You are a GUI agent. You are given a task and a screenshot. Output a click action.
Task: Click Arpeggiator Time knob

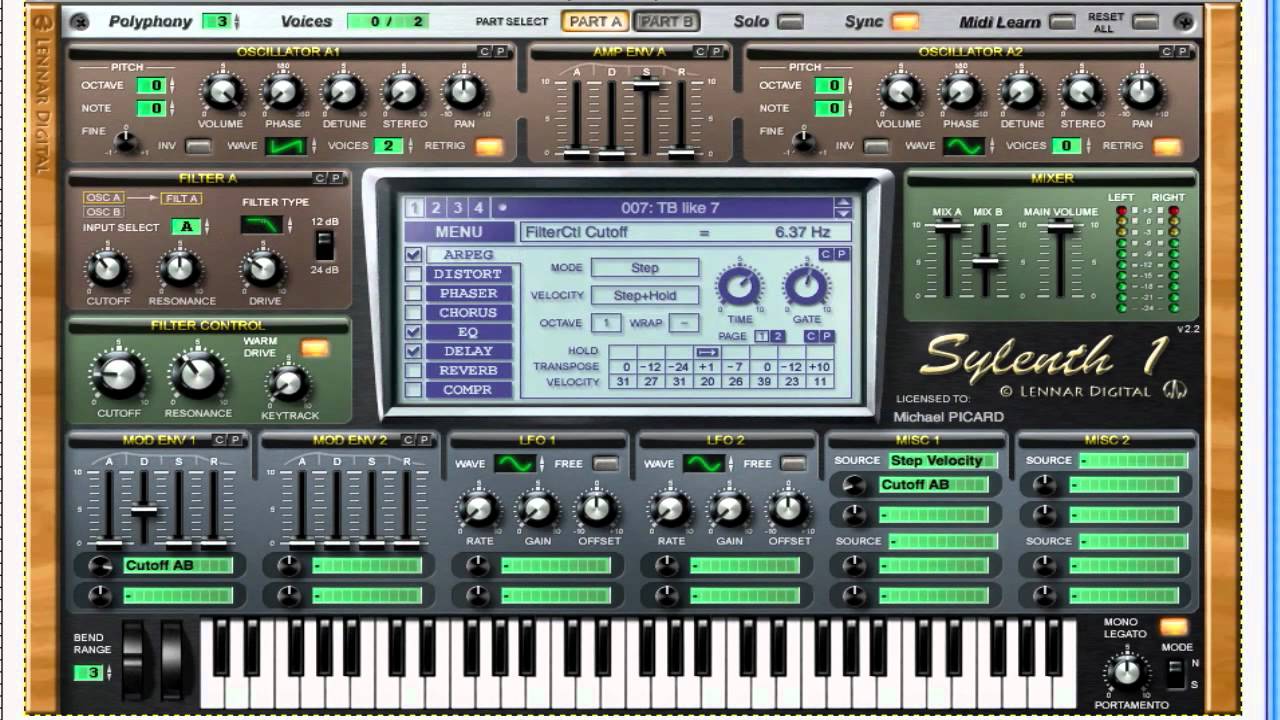(740, 288)
